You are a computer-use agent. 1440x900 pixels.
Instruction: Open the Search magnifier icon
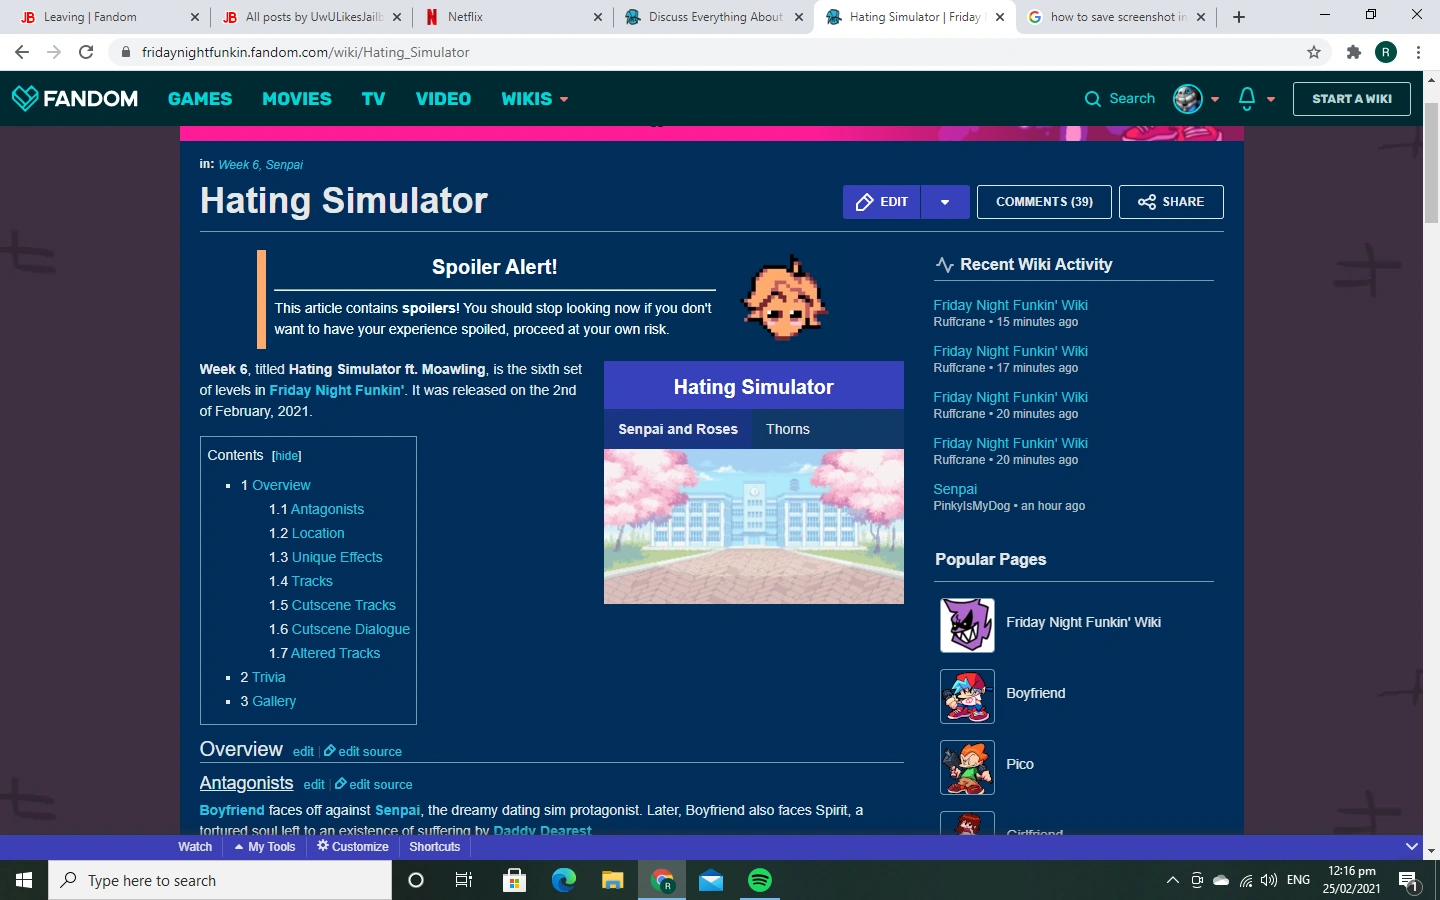(1092, 98)
